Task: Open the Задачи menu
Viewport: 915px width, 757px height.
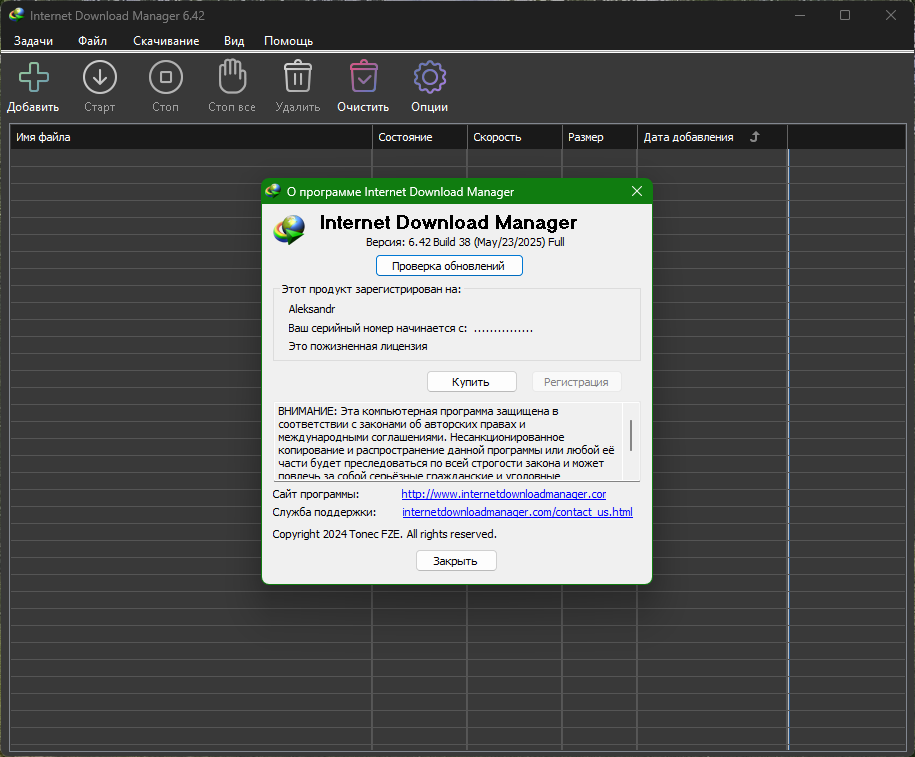Action: pos(33,41)
